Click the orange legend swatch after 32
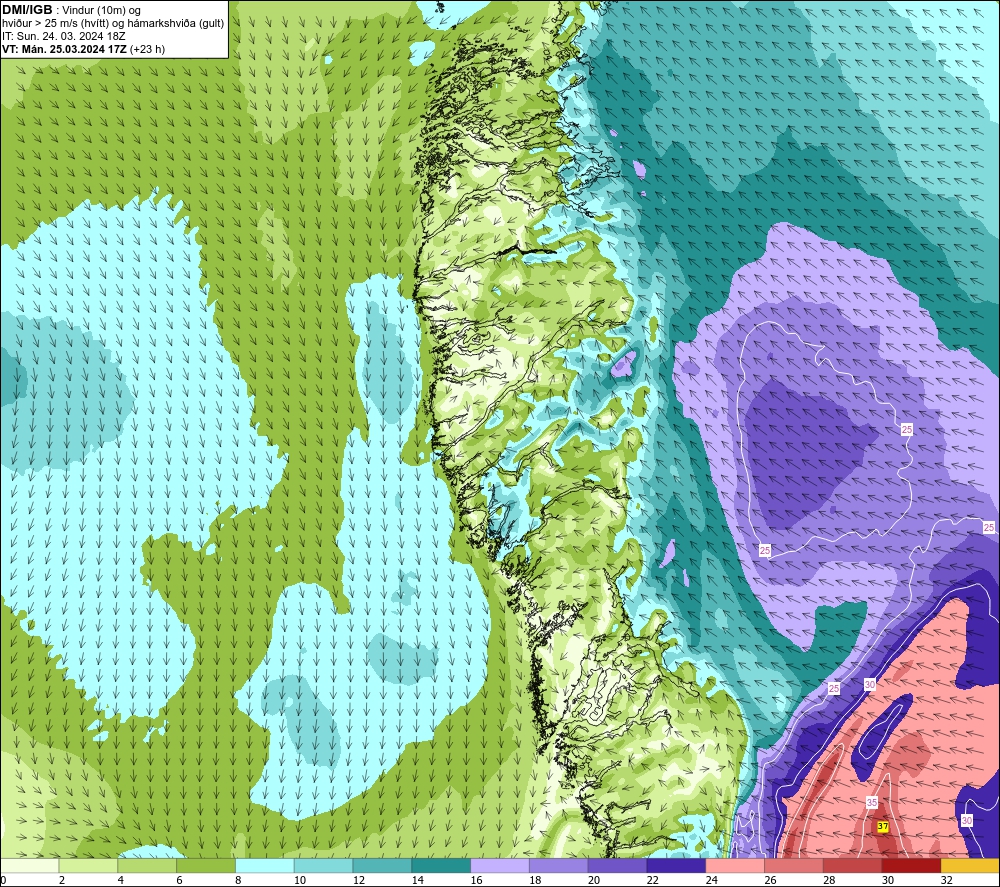The image size is (1000, 887). pyautogui.click(x=970, y=865)
